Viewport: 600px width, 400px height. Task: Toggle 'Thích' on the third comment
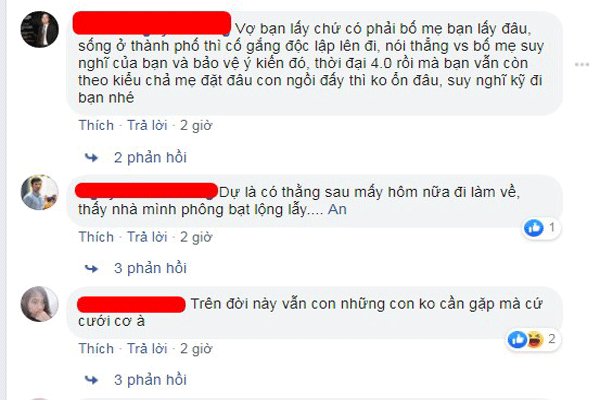(96, 349)
